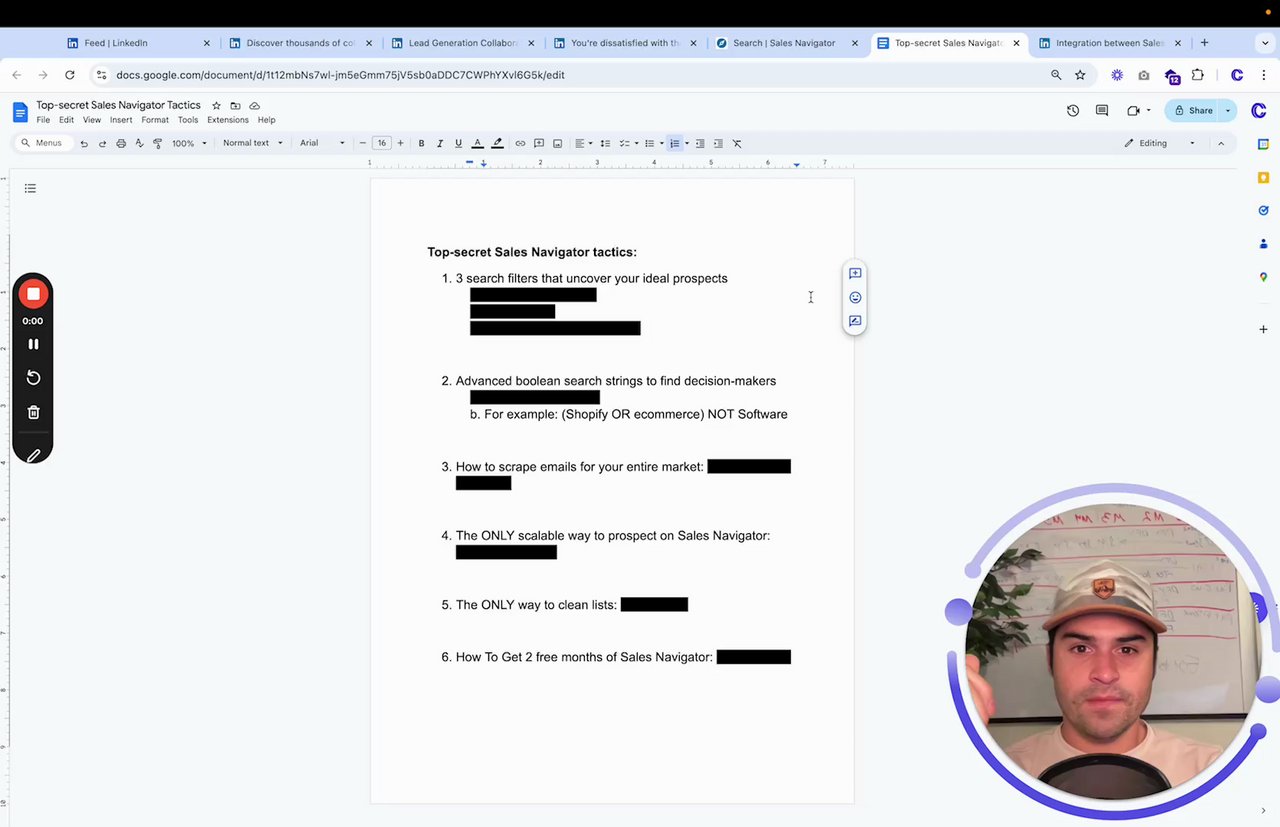Switch to the Search | Sales Navigator tab
This screenshot has width=1280, height=827.
pos(787,43)
